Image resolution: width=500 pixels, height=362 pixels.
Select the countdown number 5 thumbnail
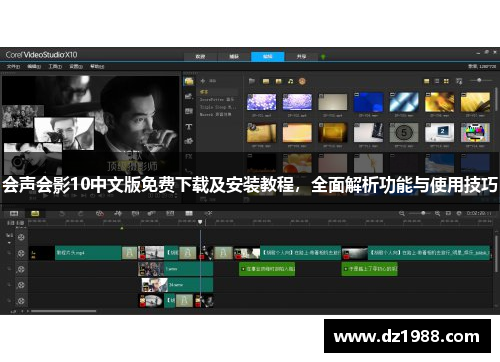[404, 132]
